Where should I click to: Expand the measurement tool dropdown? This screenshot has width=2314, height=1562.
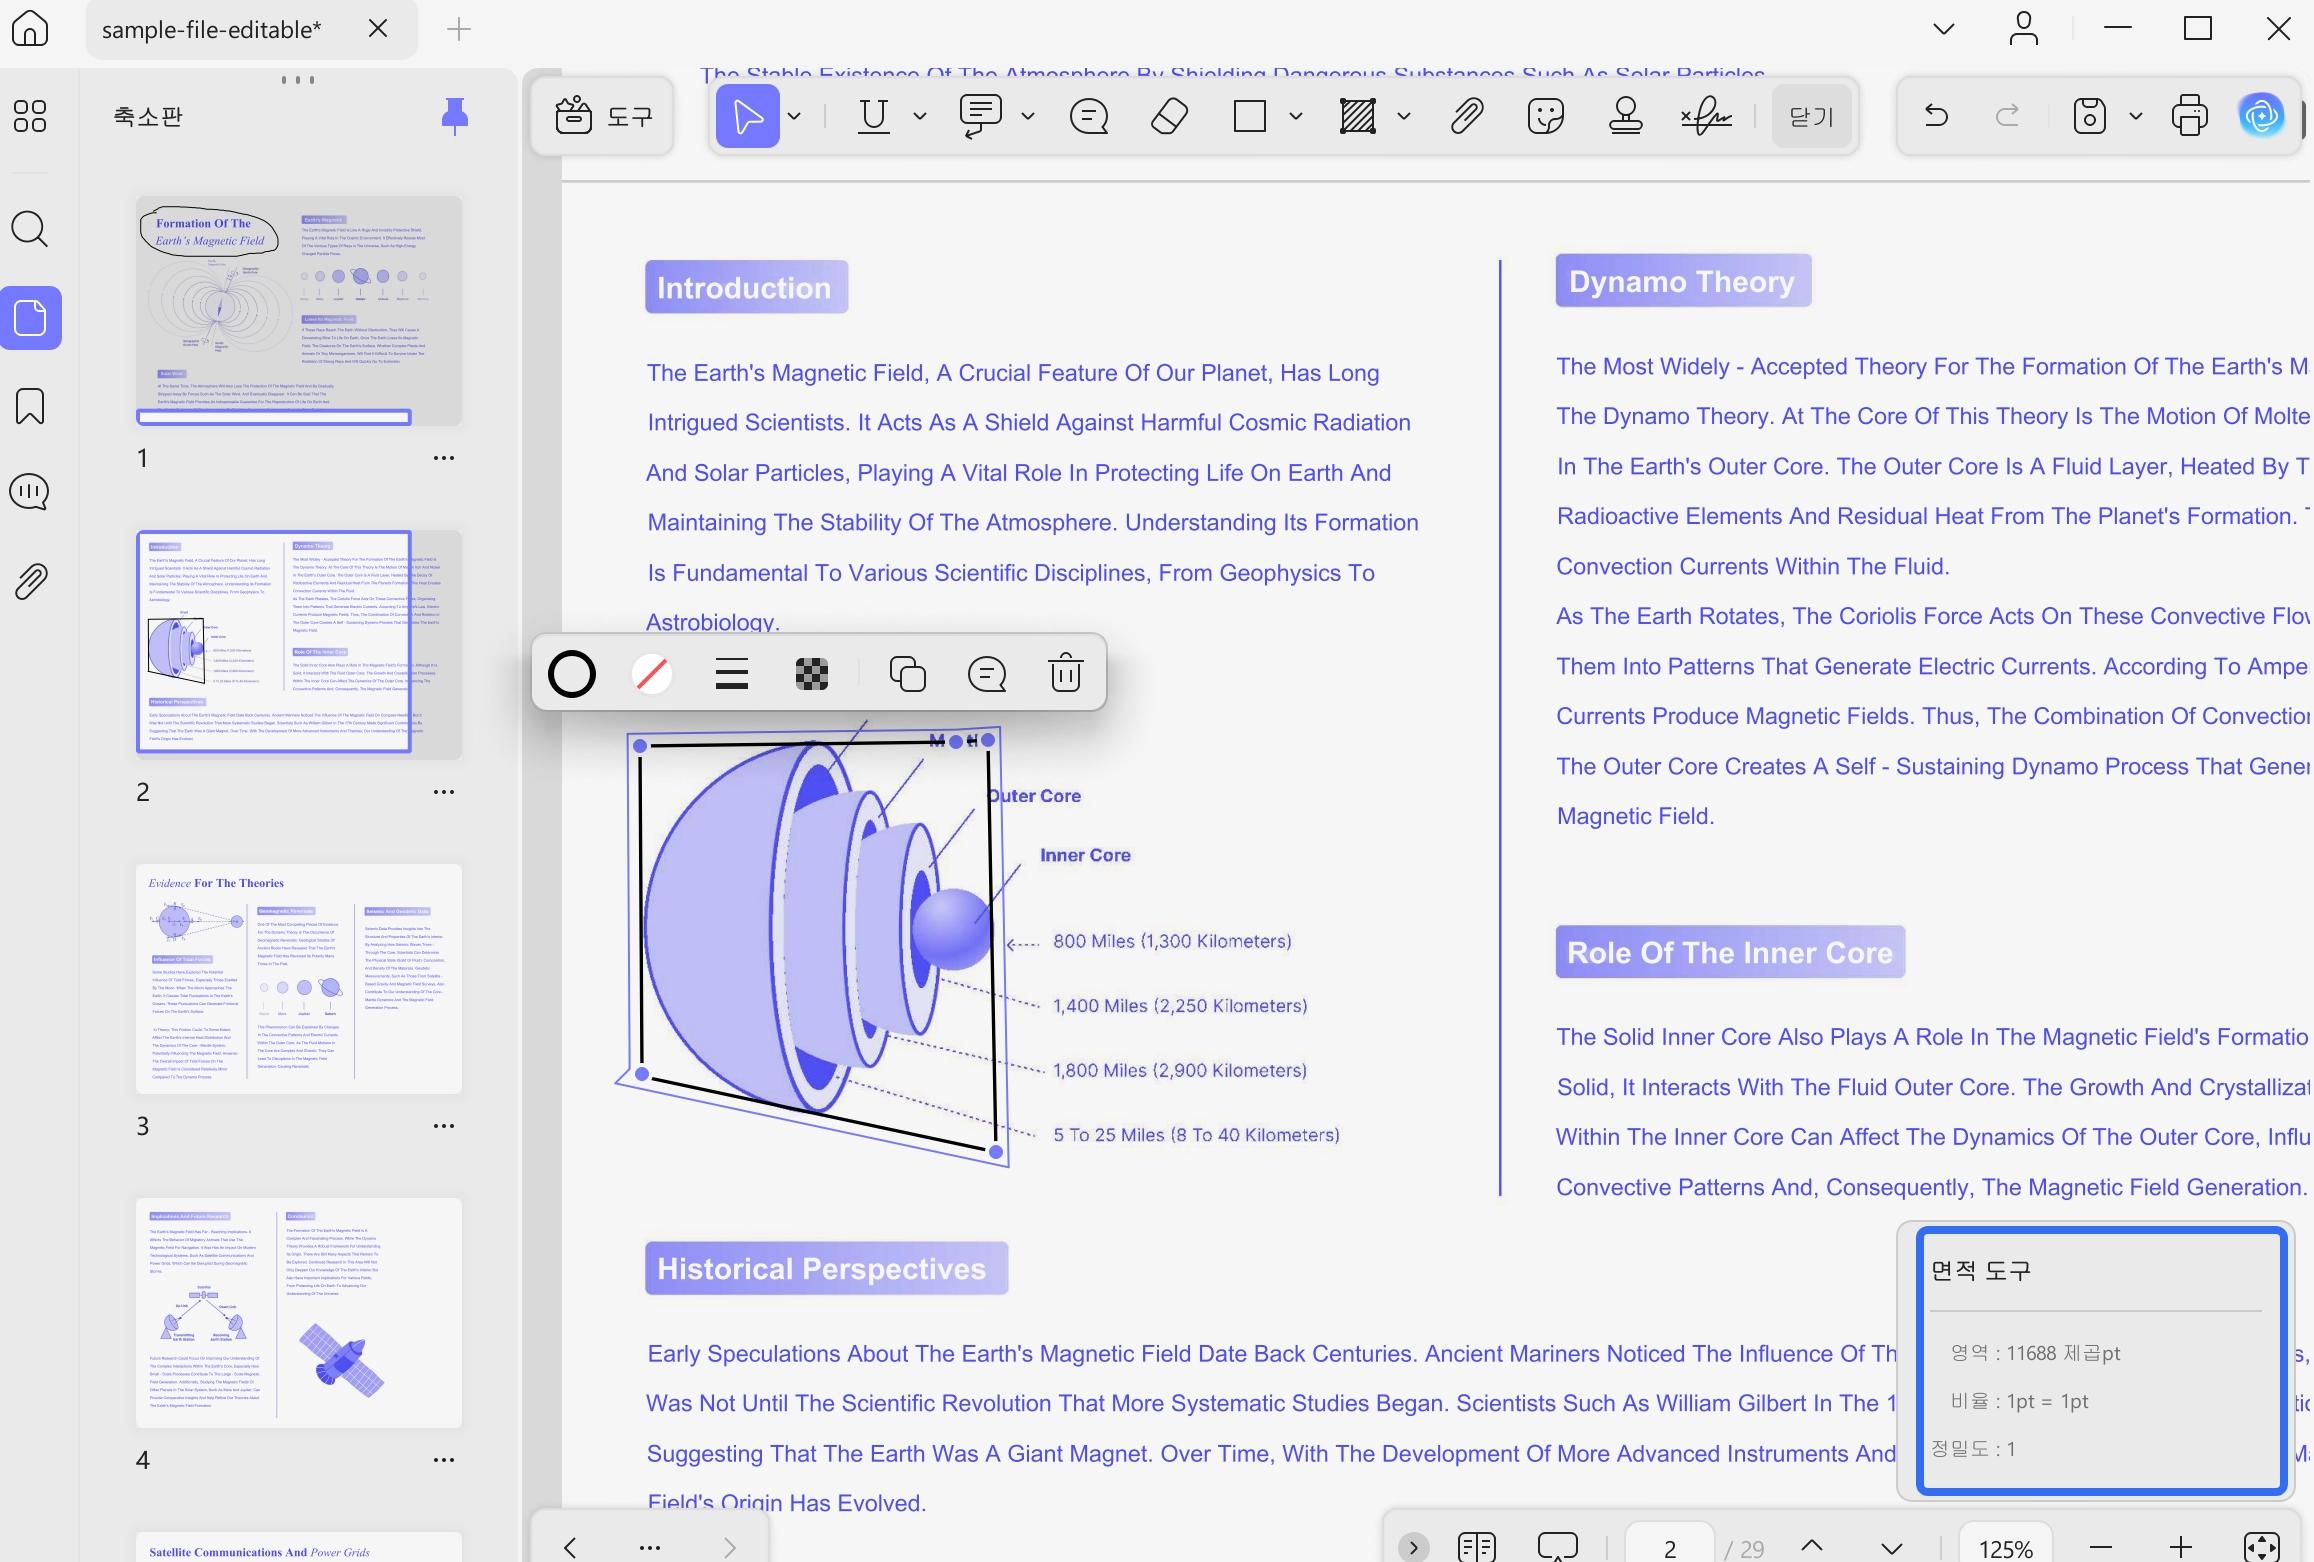pos(1404,116)
